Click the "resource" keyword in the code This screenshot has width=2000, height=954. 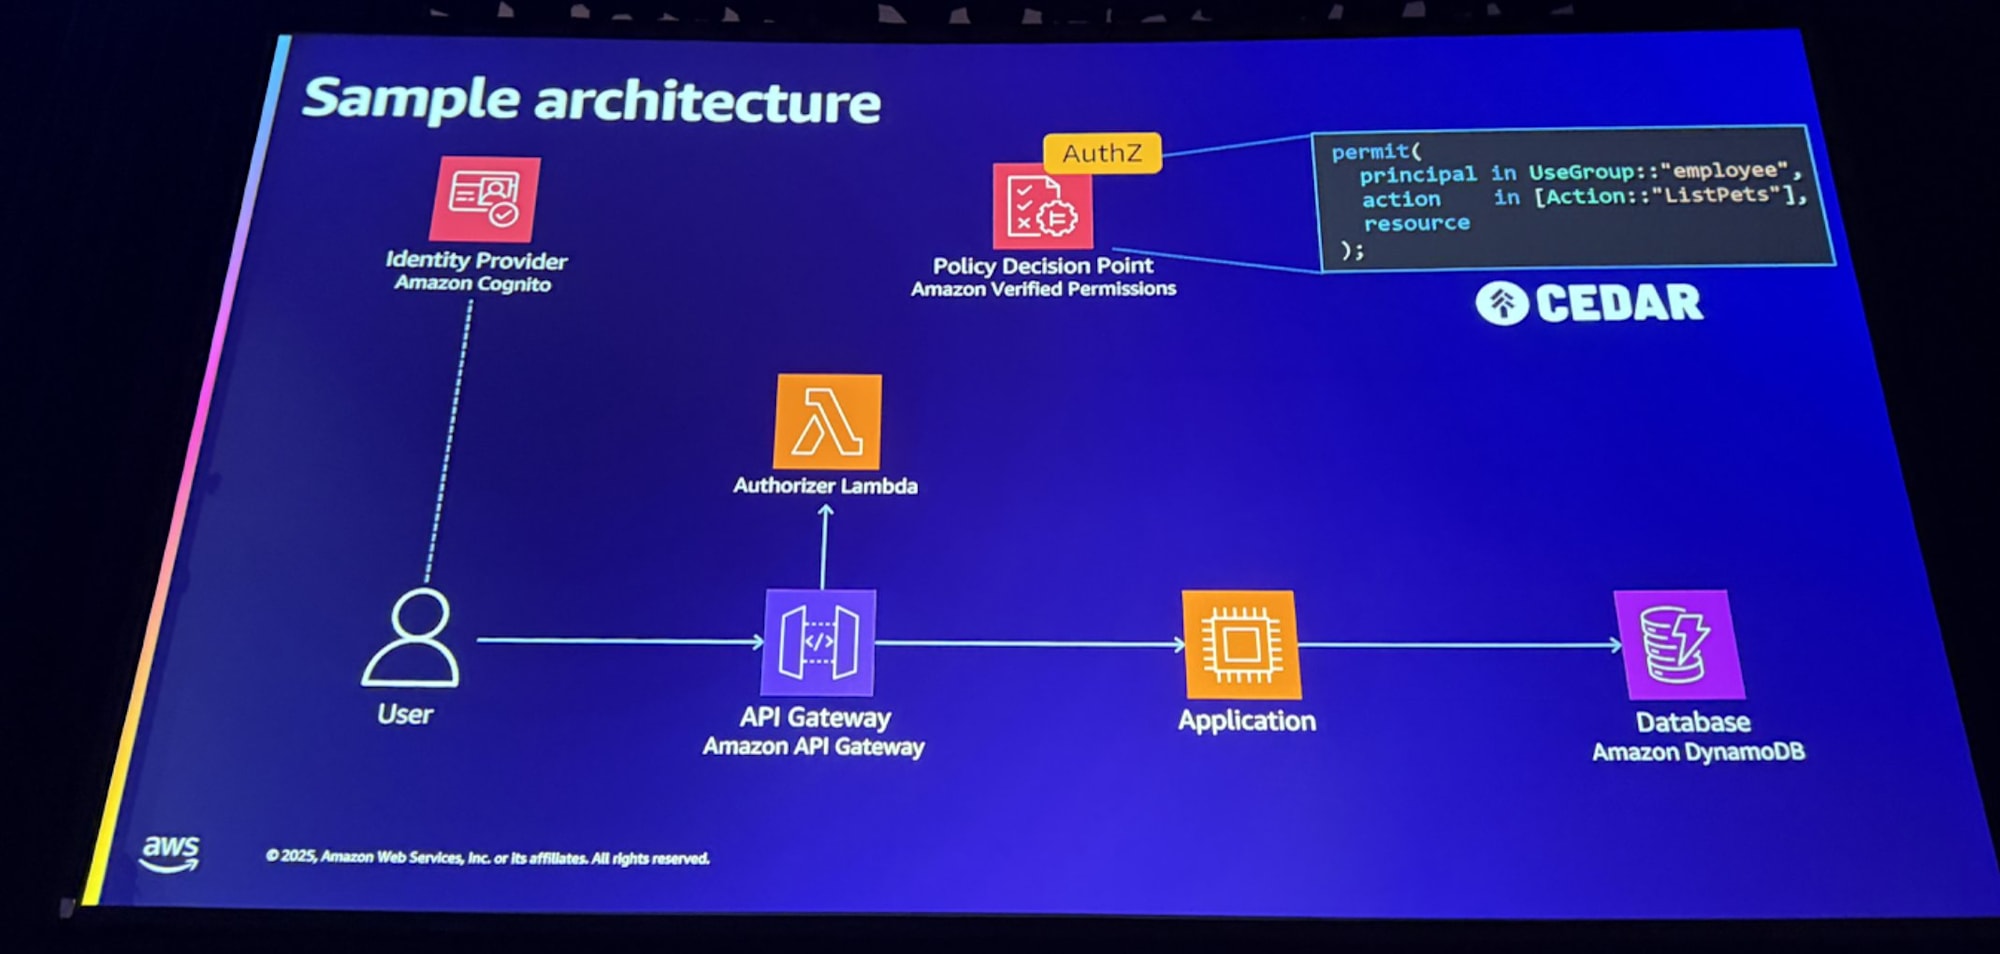[x=1416, y=223]
